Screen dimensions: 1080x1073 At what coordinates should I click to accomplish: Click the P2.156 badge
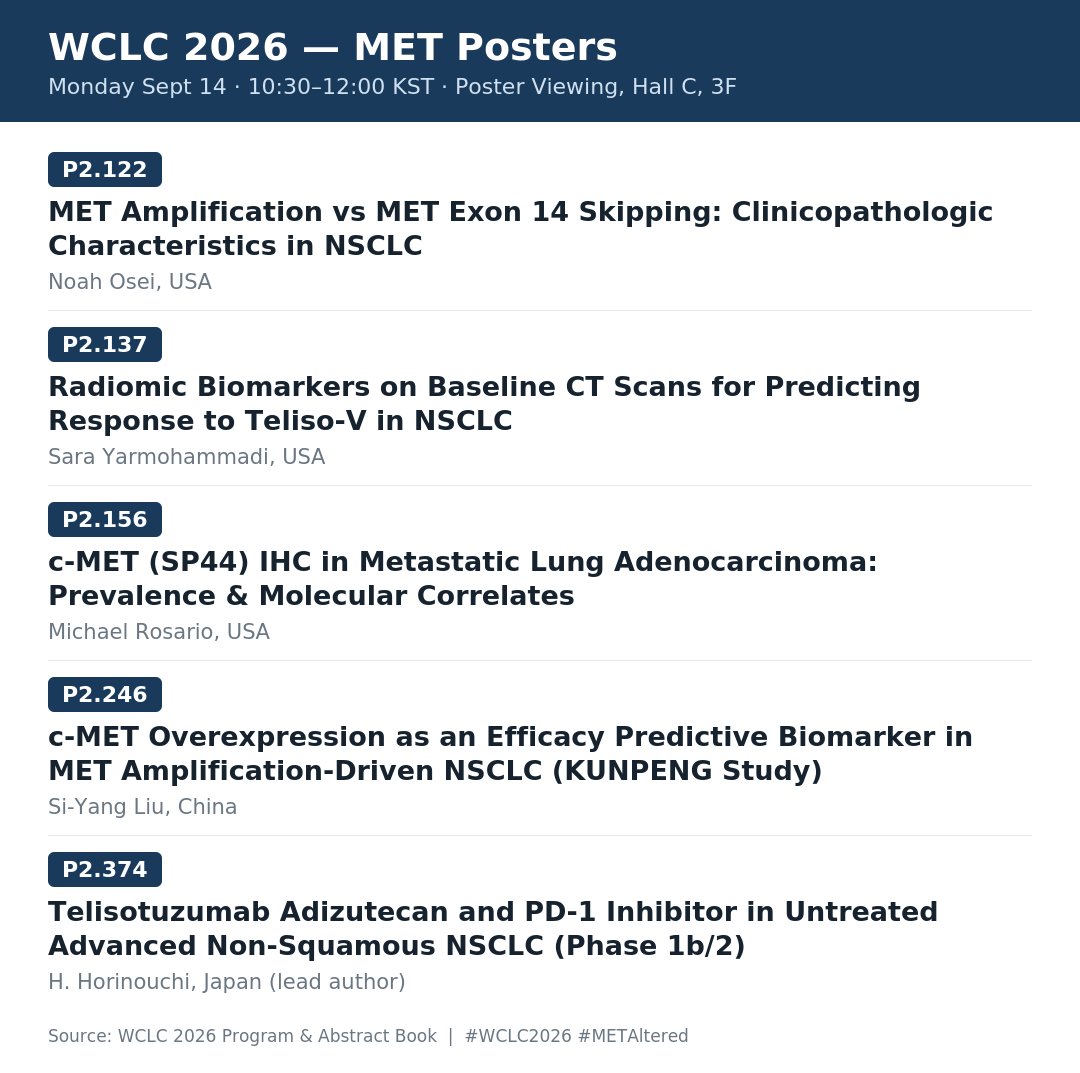click(x=105, y=519)
